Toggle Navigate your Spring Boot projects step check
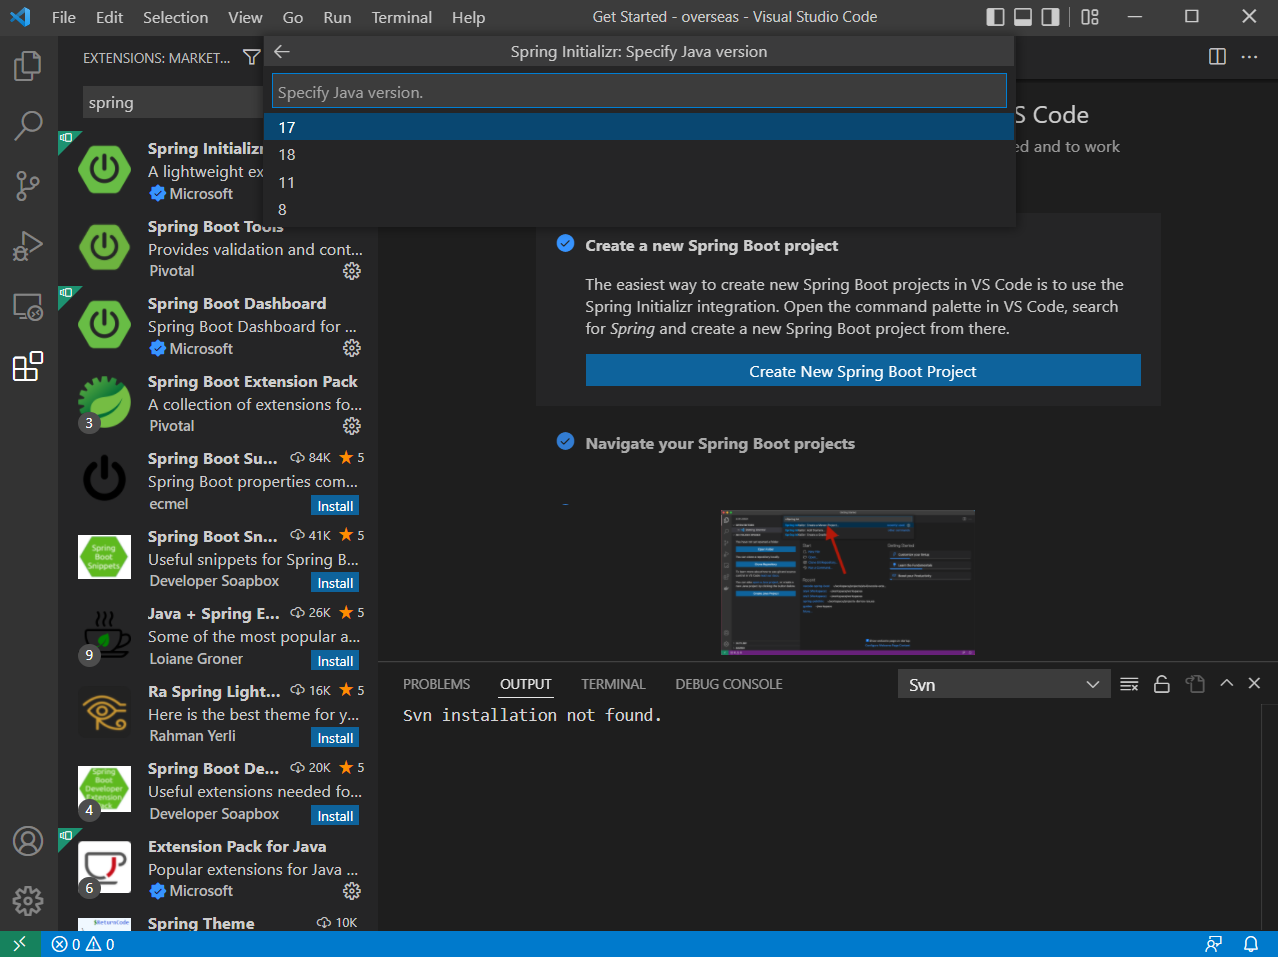This screenshot has width=1278, height=957. [x=565, y=441]
